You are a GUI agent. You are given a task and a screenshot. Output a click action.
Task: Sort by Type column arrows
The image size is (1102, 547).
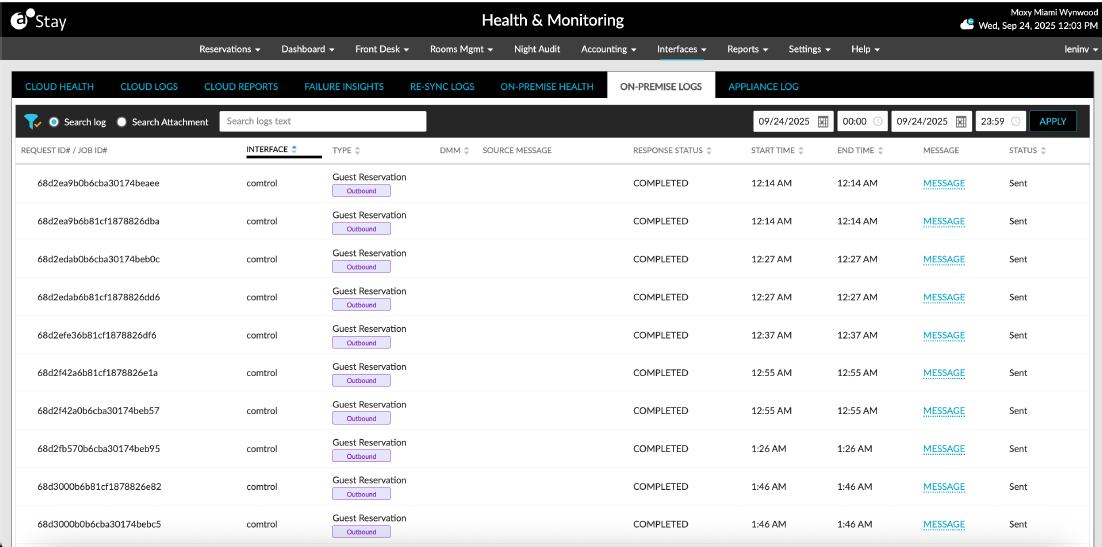(357, 150)
